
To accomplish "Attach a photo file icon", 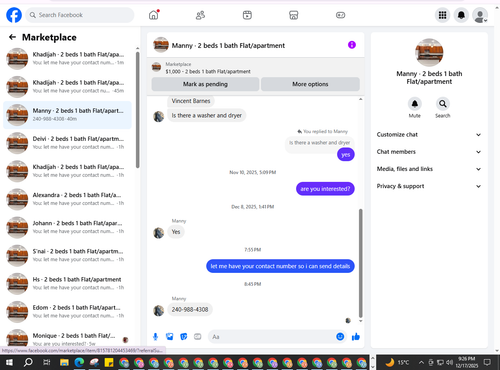I will [x=170, y=337].
